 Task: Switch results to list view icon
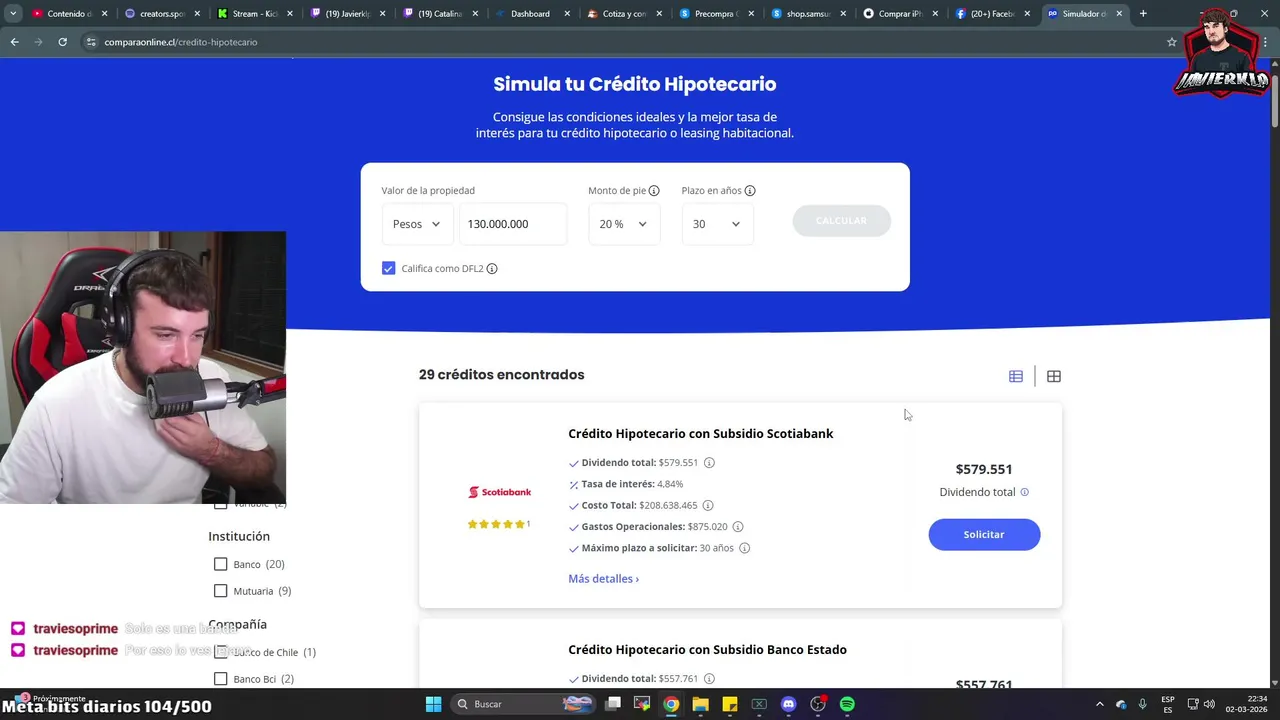point(1016,376)
